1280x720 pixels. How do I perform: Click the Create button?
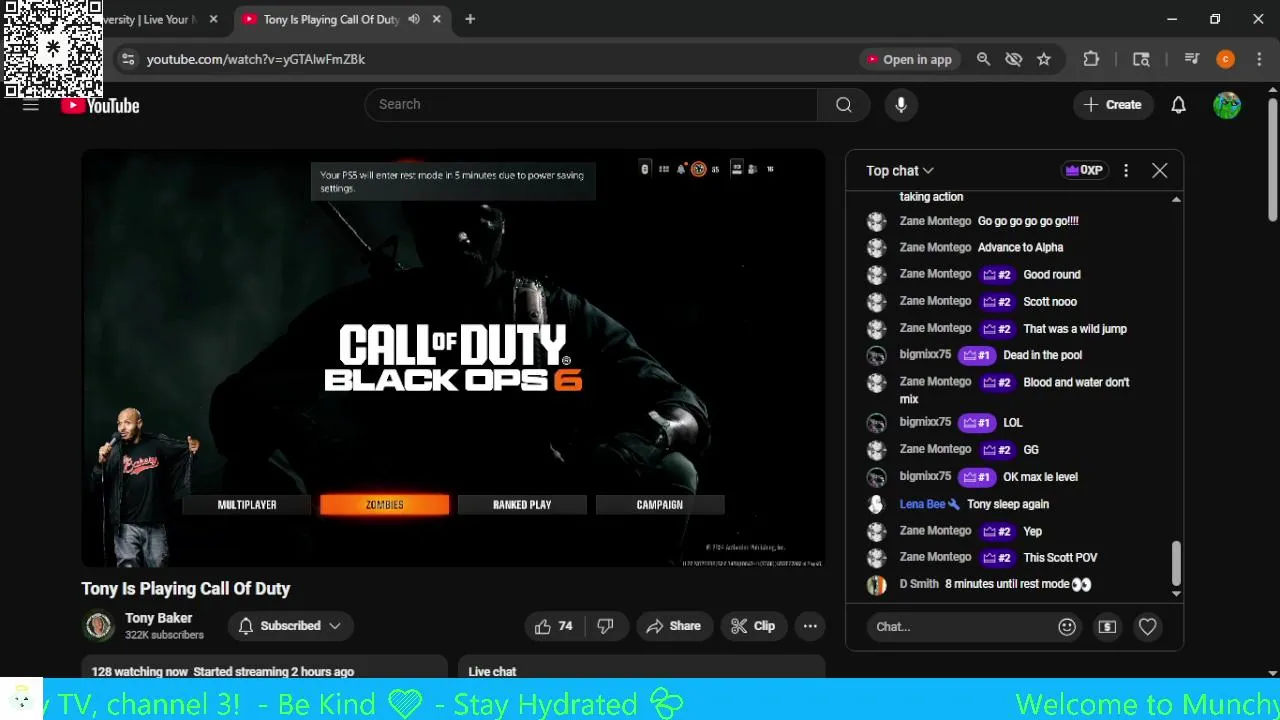(x=1113, y=105)
